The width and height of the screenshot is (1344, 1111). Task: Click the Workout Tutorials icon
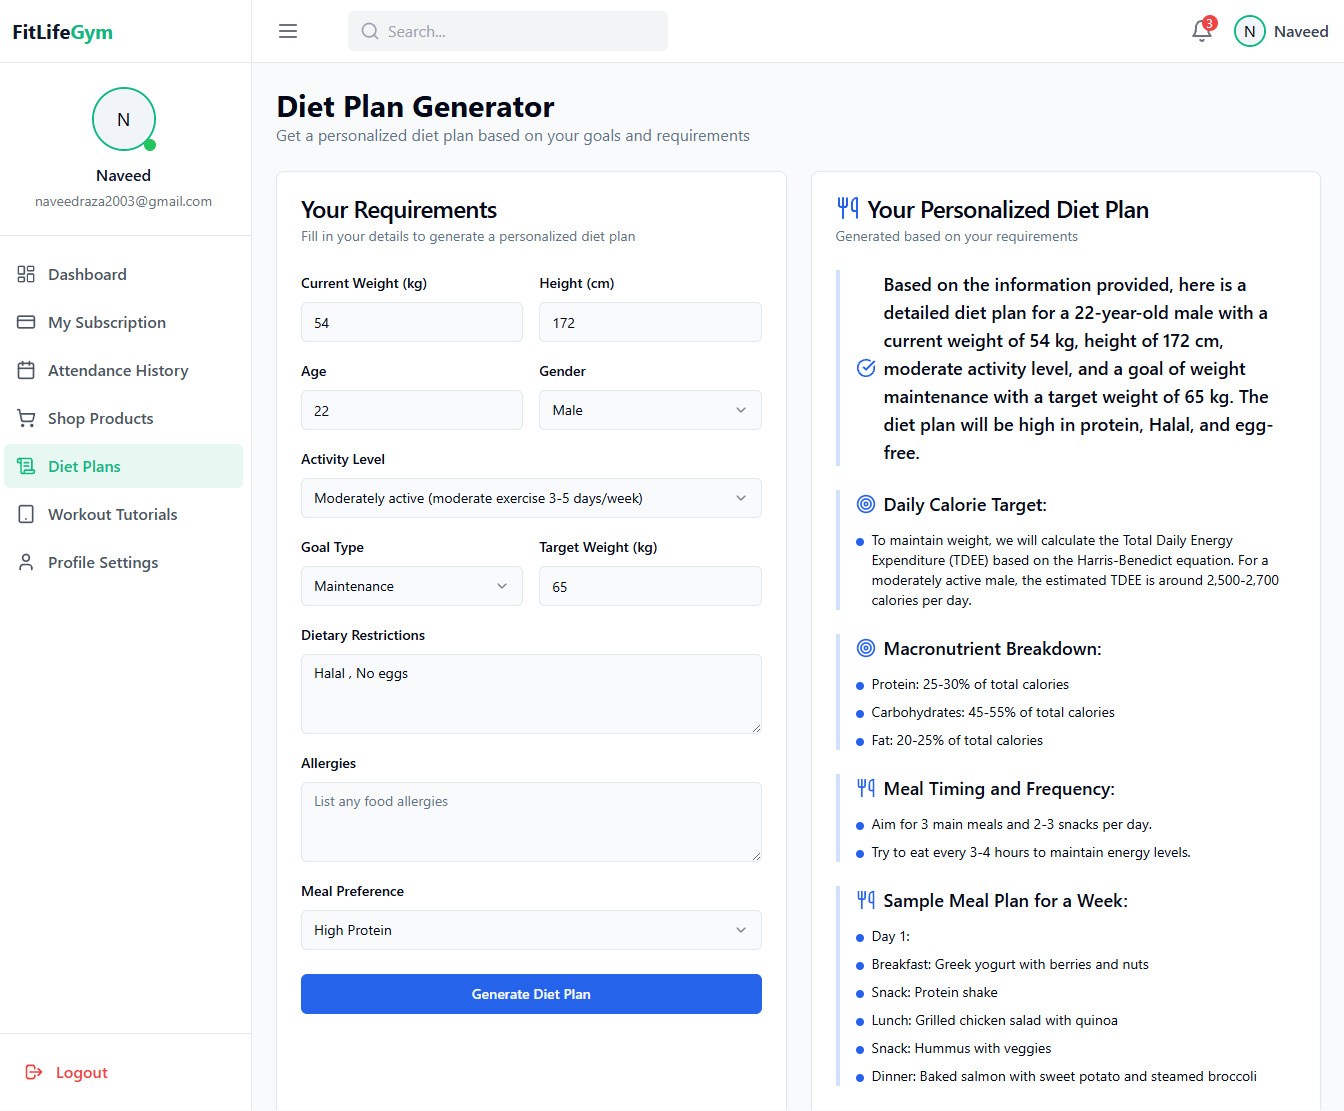tap(26, 514)
